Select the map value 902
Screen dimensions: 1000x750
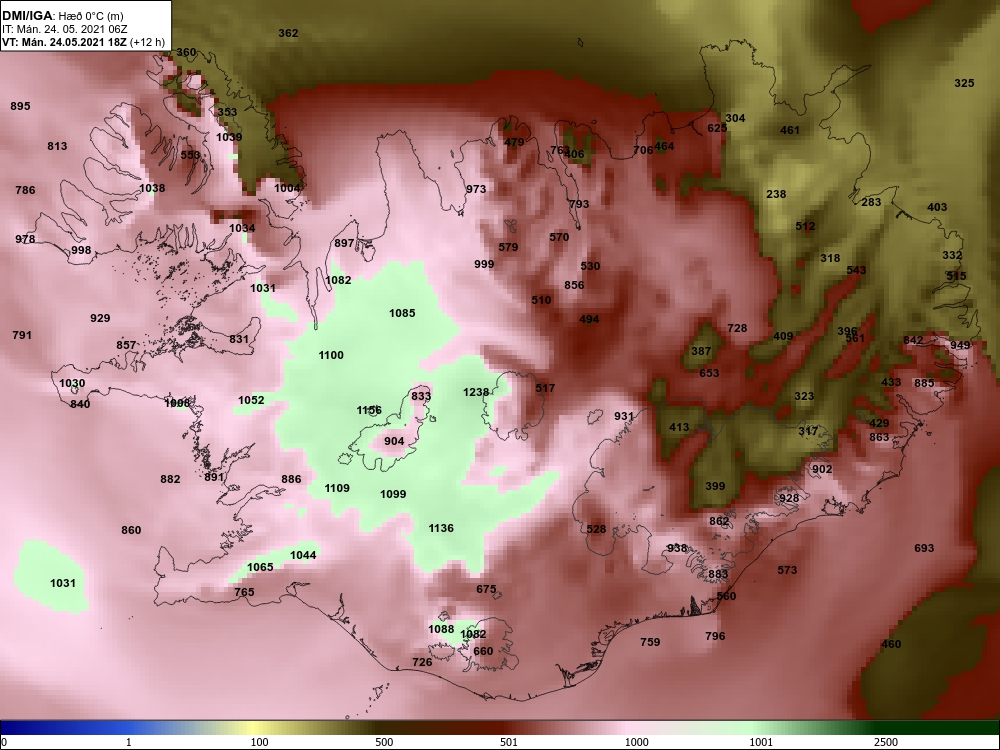822,469
